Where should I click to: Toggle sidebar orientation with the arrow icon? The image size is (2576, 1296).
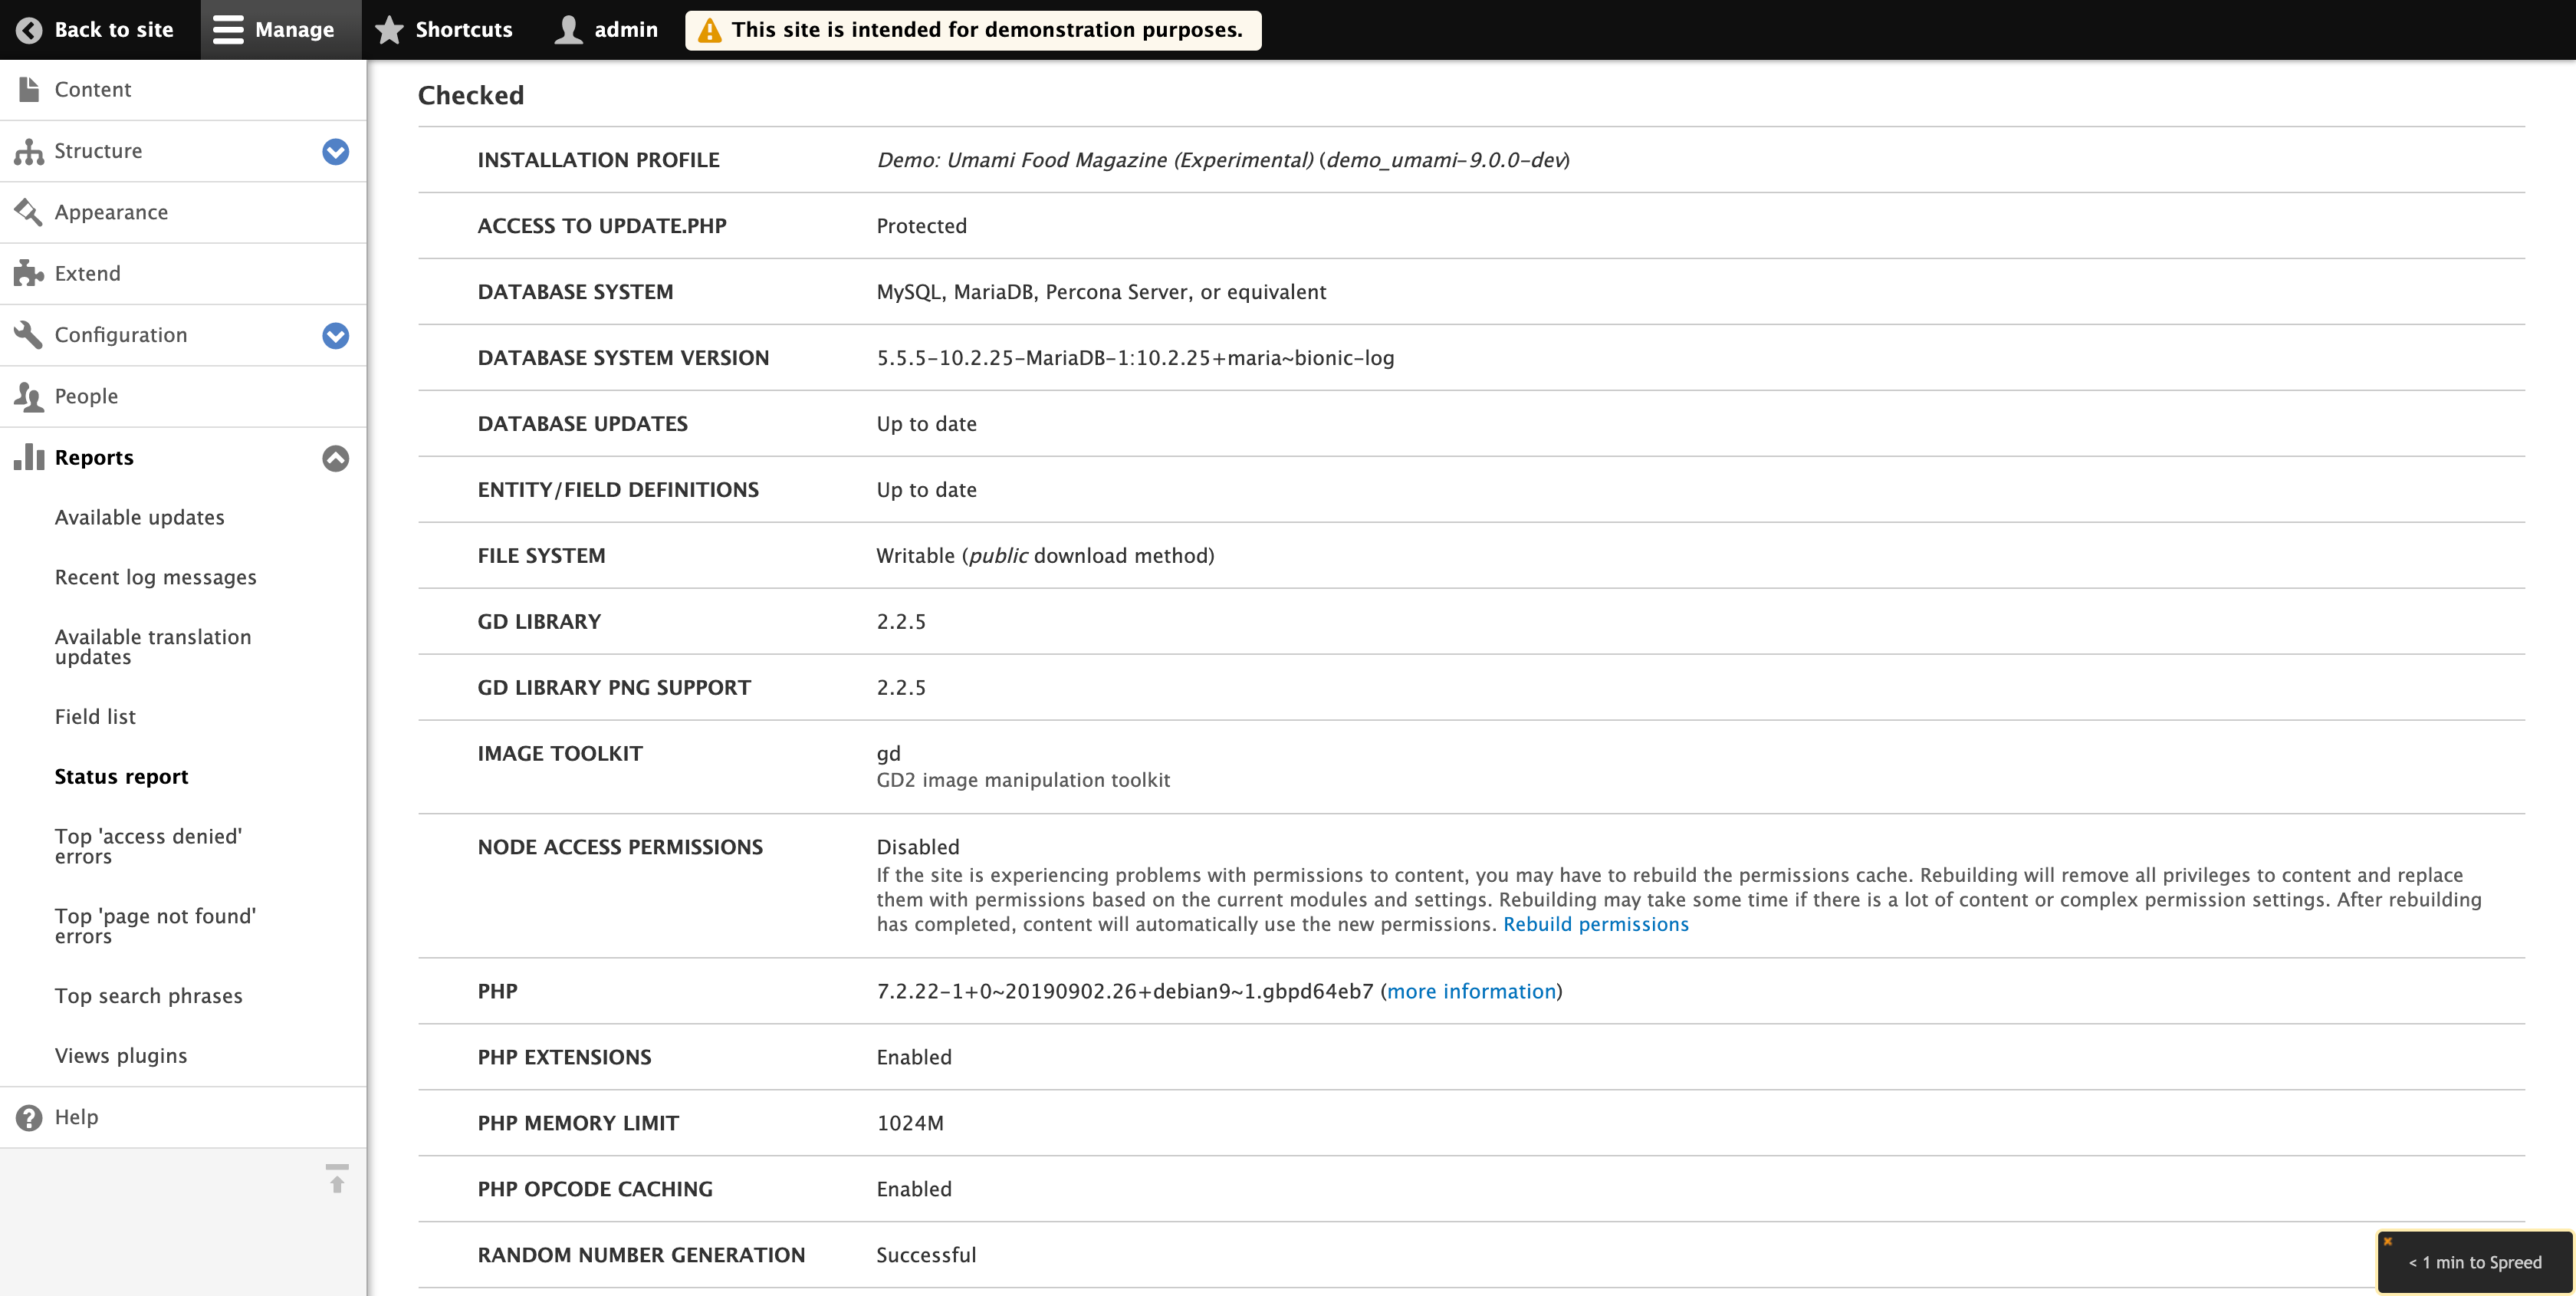pyautogui.click(x=337, y=1178)
